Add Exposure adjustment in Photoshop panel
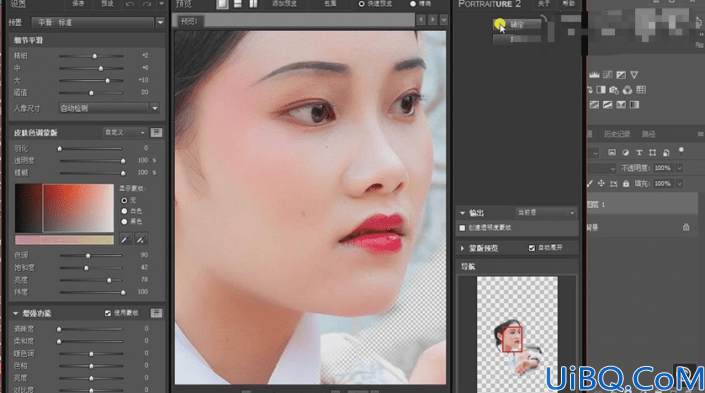Viewport: 705px width, 393px height. 621,75
